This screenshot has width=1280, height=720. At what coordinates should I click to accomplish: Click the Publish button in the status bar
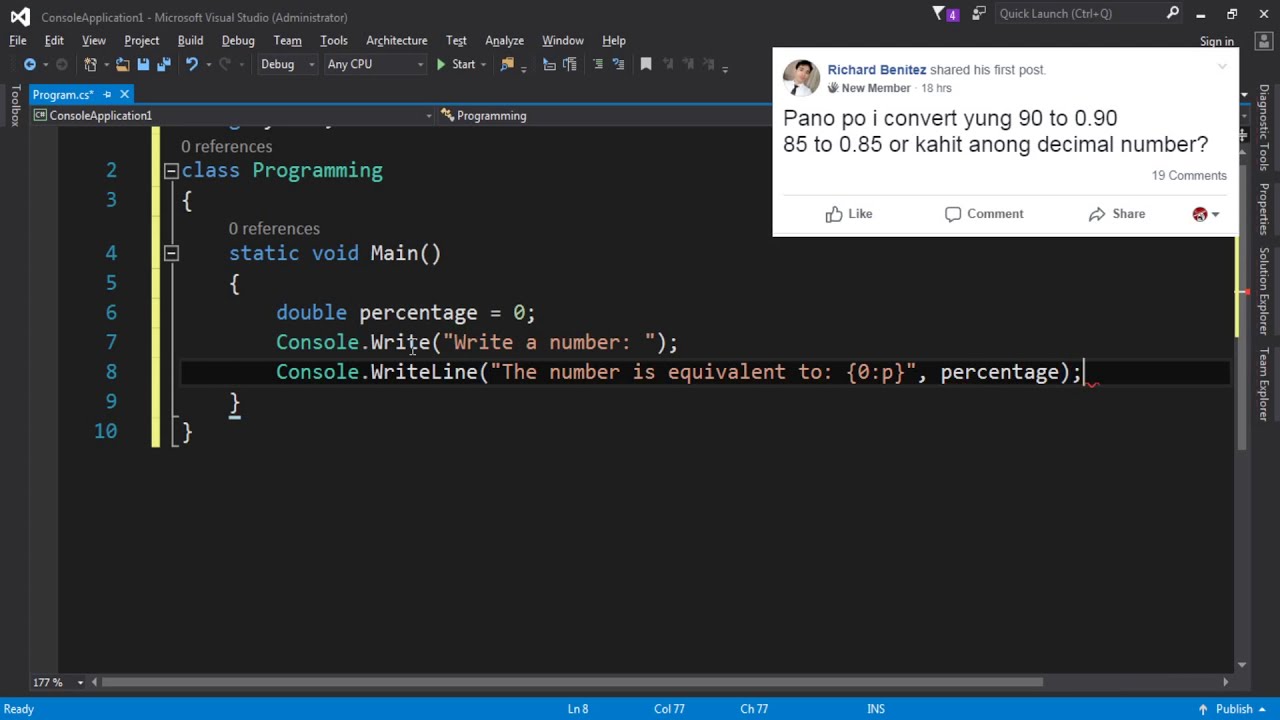1234,709
